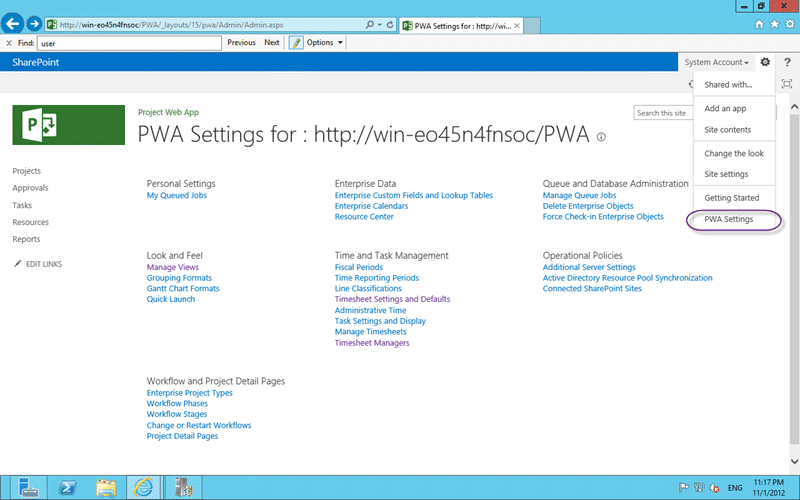The image size is (800, 500).
Task: Select Shared with... menu item
Action: pyautogui.click(x=728, y=85)
